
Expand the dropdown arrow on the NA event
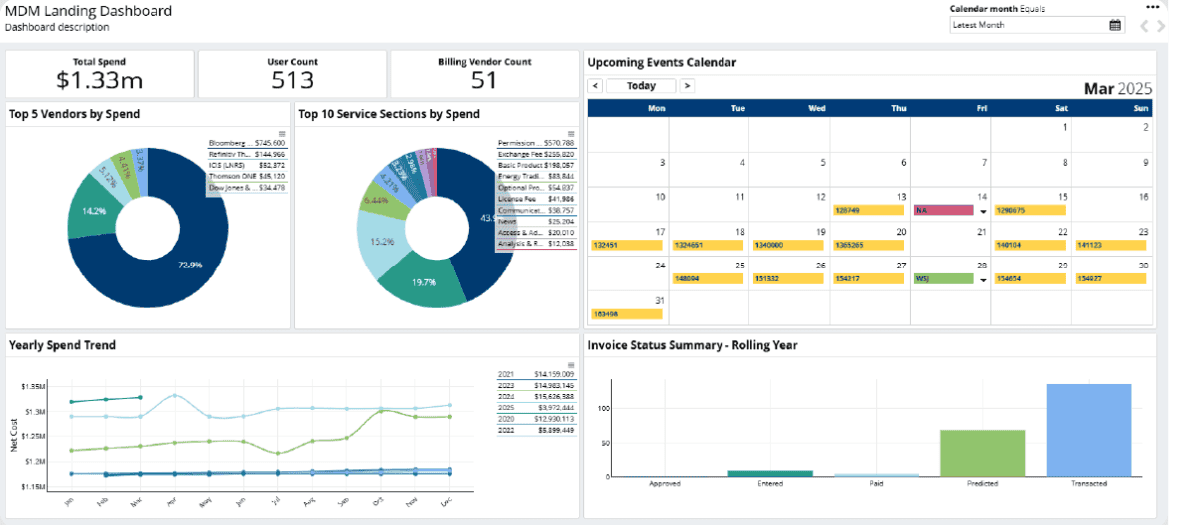coord(983,211)
